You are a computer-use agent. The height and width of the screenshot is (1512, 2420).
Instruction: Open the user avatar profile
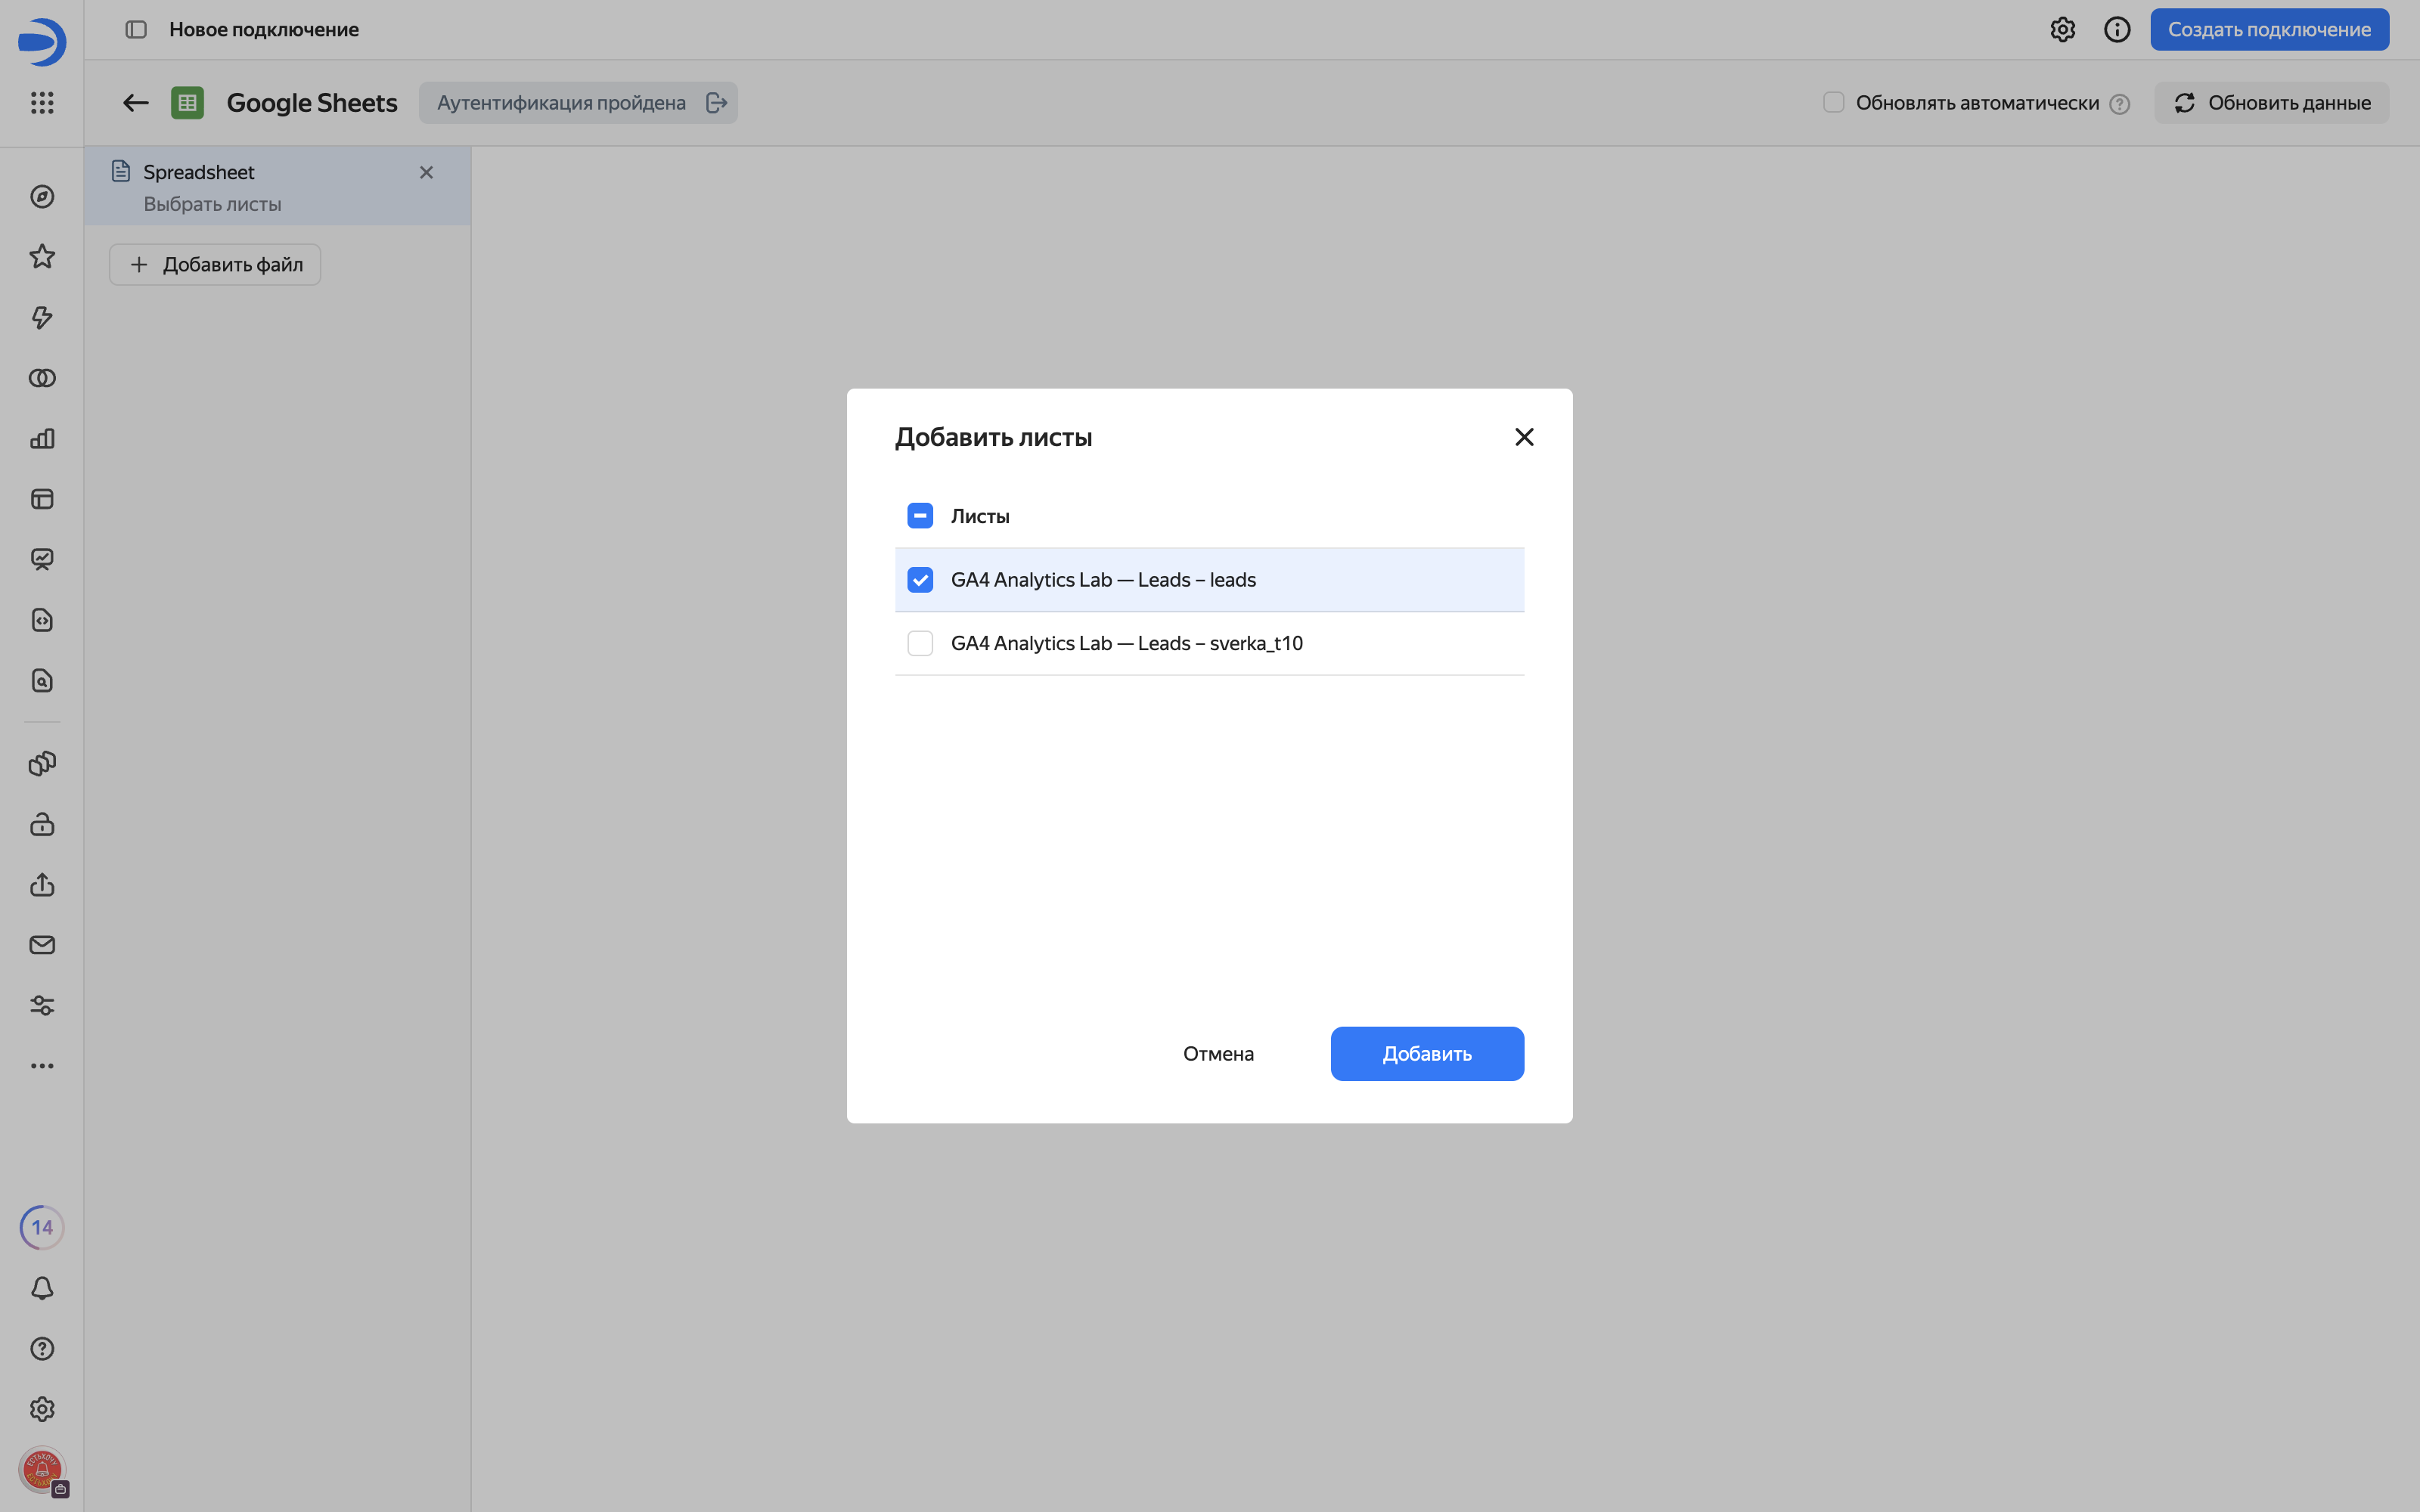pos(42,1470)
